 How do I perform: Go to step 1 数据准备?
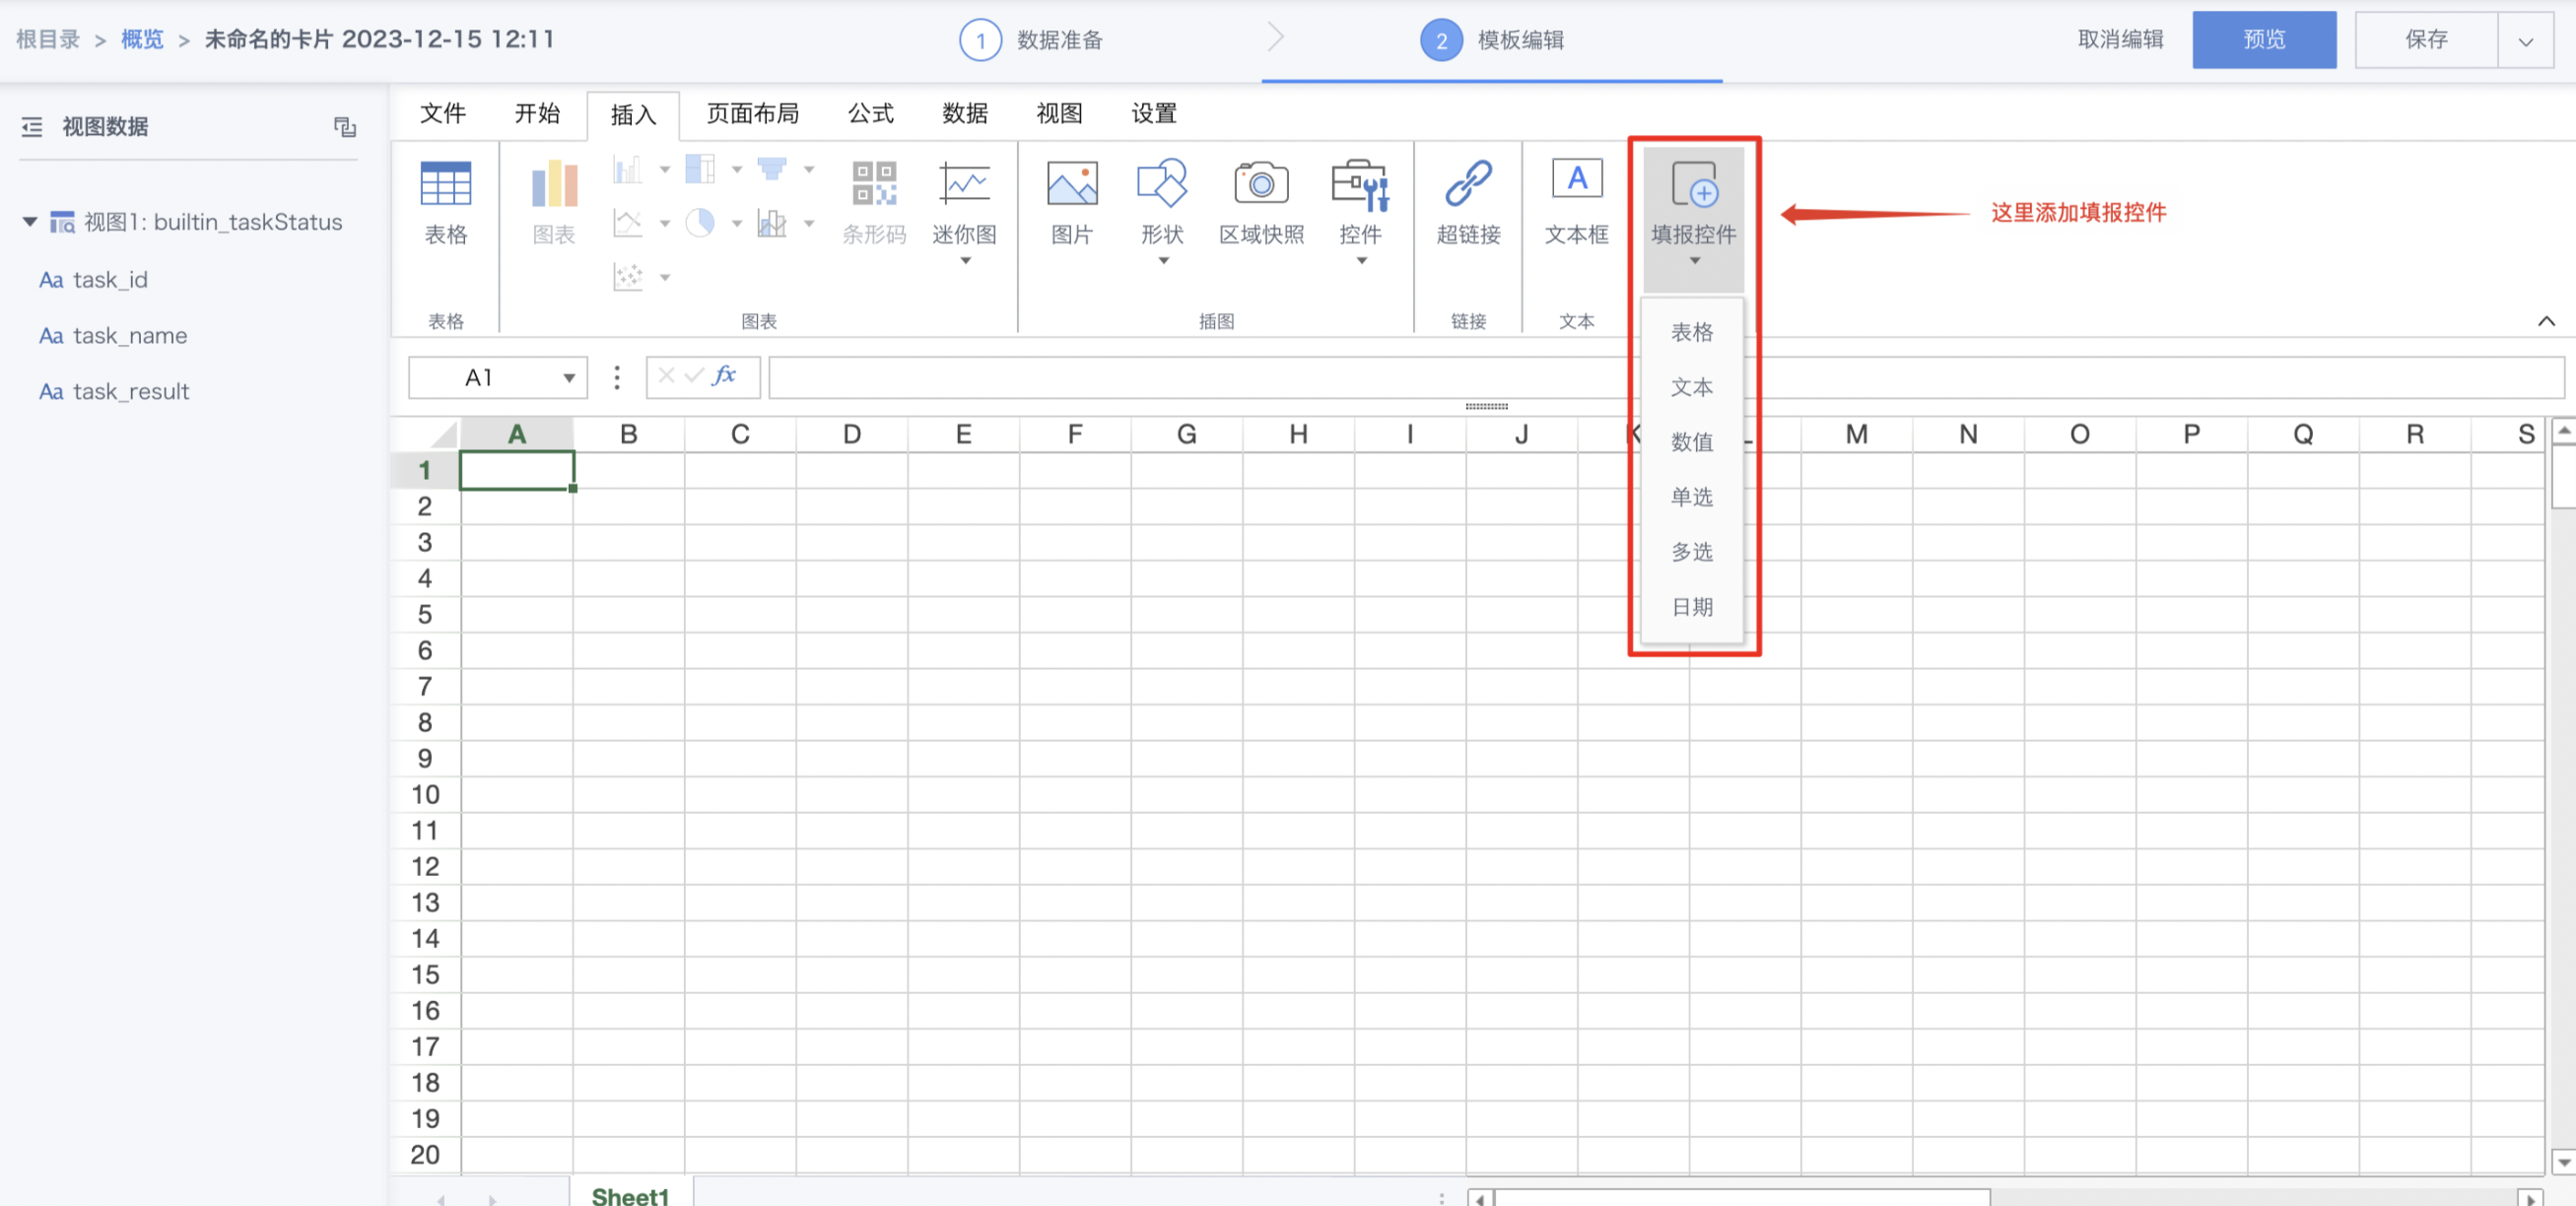tap(1031, 40)
